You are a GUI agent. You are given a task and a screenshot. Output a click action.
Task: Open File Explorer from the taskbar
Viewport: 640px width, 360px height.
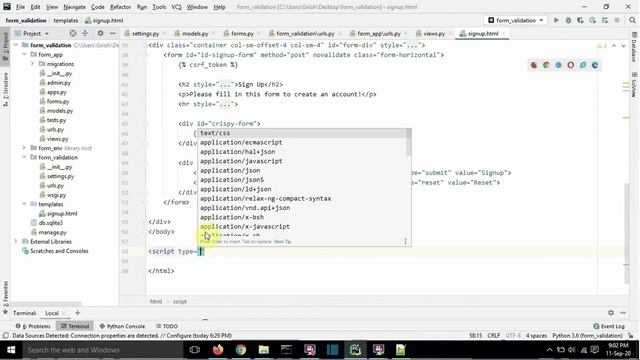pos(264,350)
